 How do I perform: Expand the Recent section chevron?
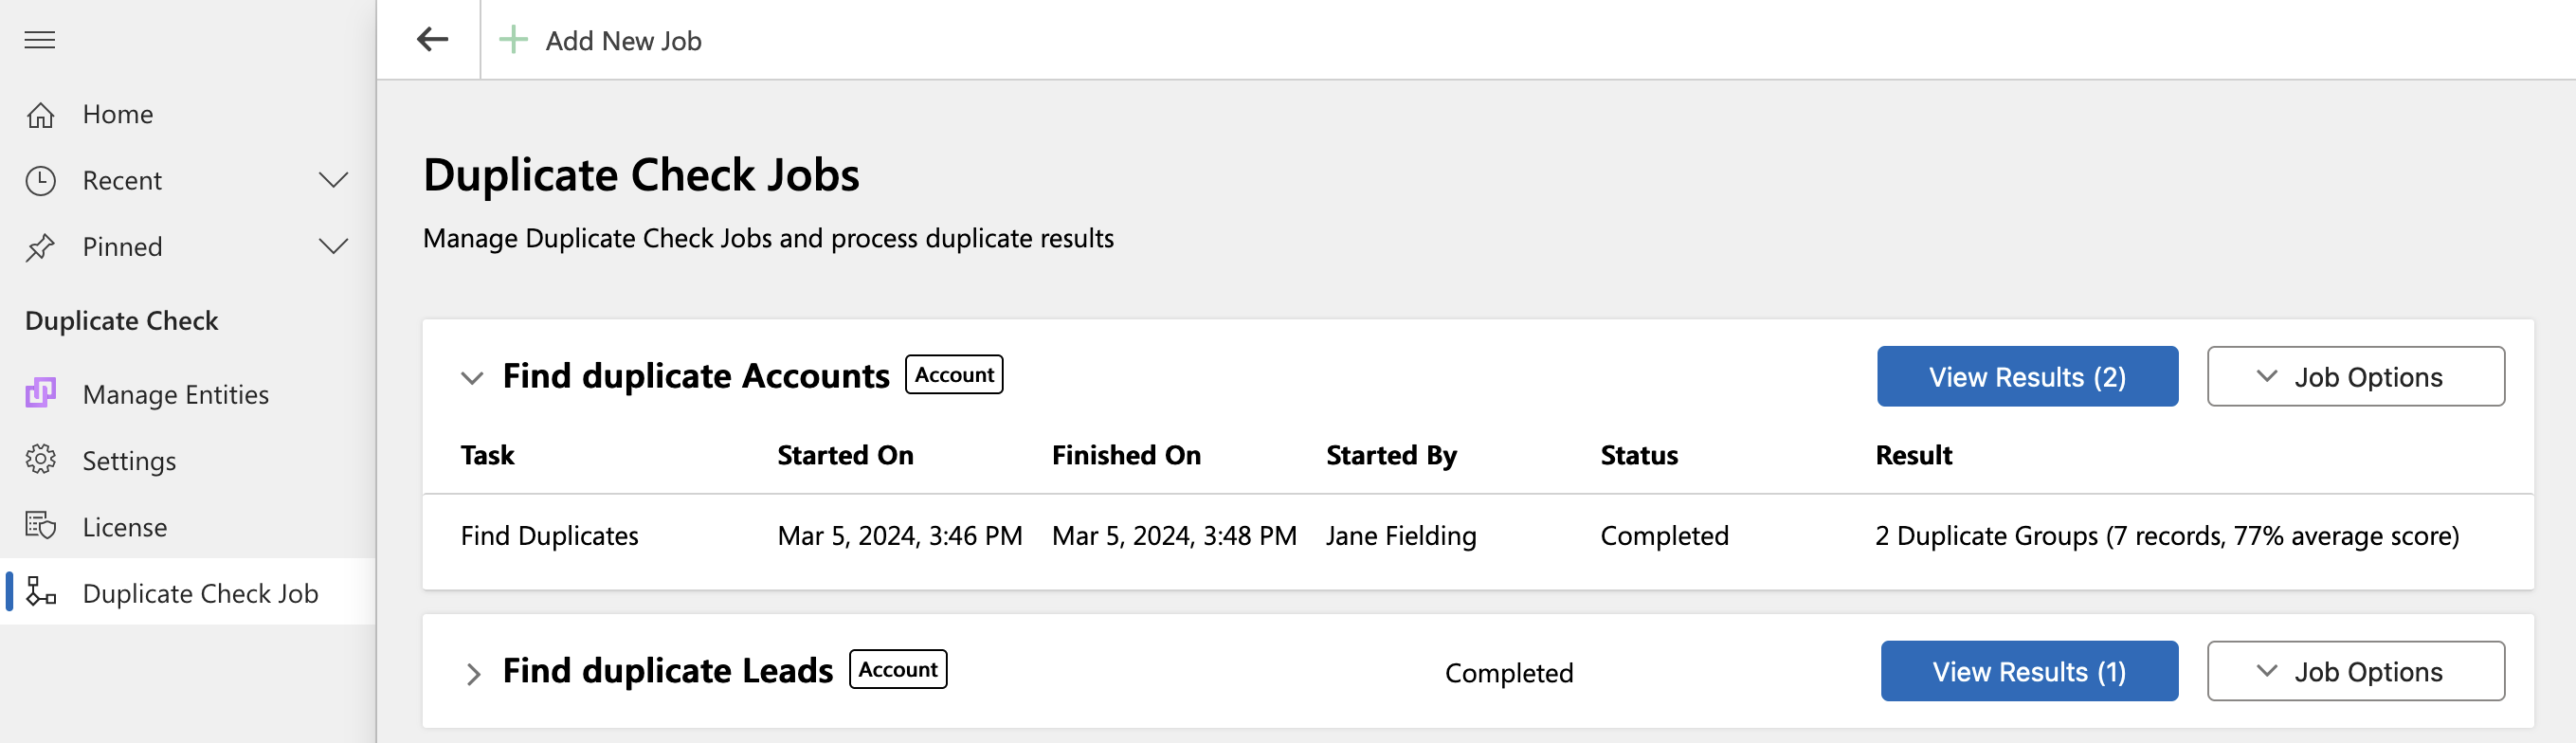pos(333,181)
